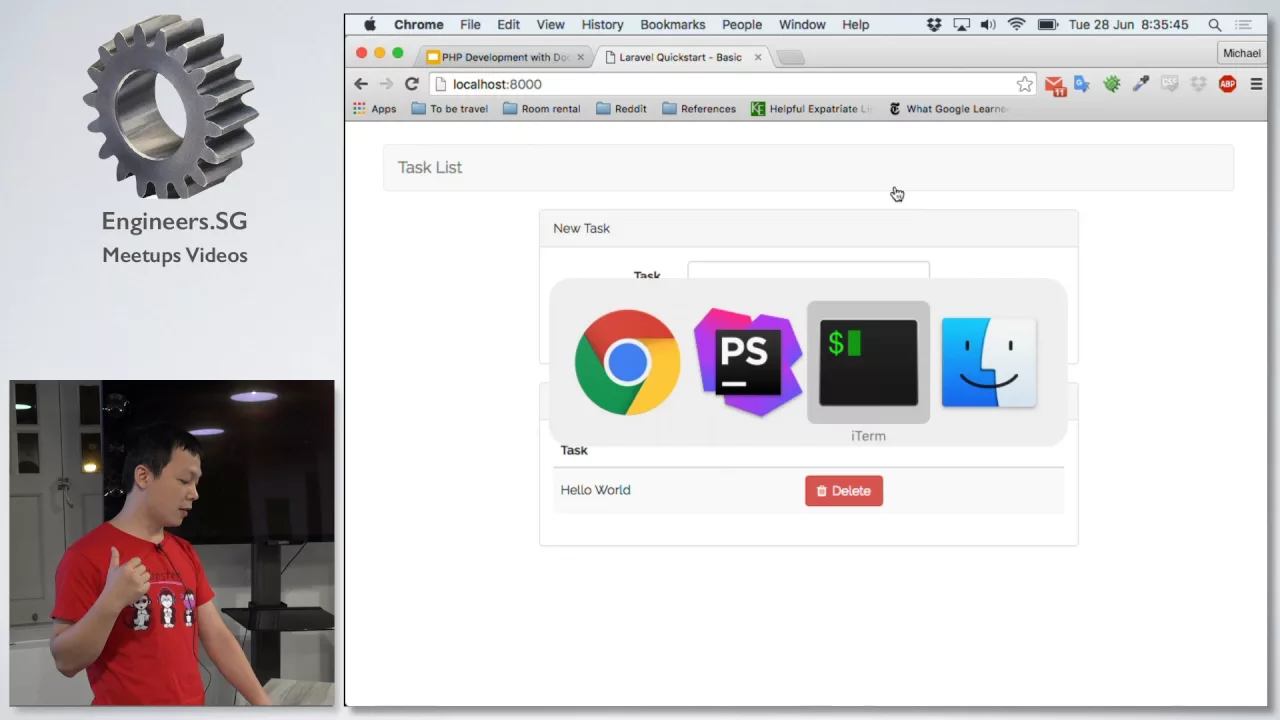Open the Chrome hamburger menu

tap(1256, 84)
